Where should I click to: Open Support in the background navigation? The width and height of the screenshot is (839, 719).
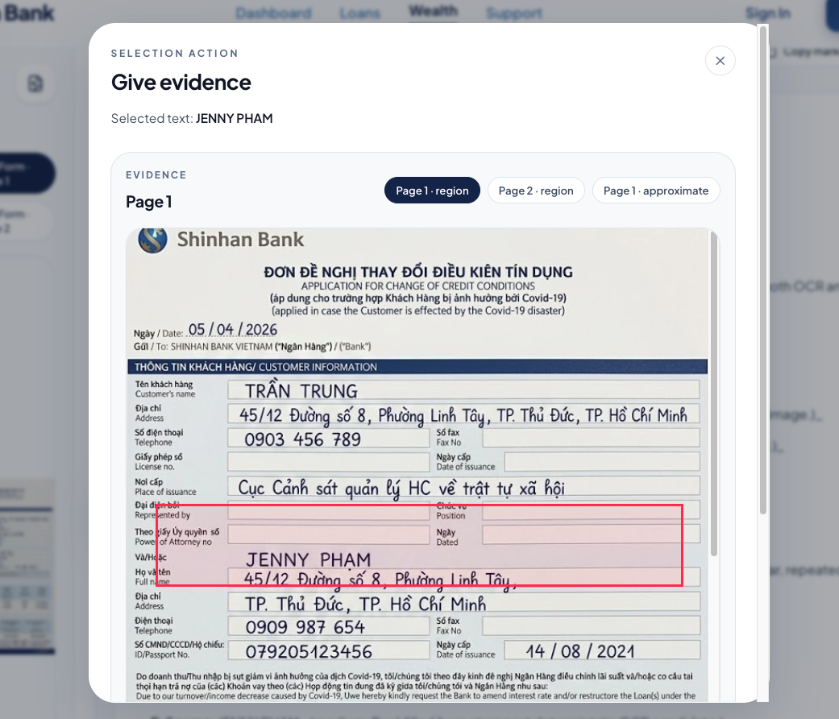click(x=514, y=13)
